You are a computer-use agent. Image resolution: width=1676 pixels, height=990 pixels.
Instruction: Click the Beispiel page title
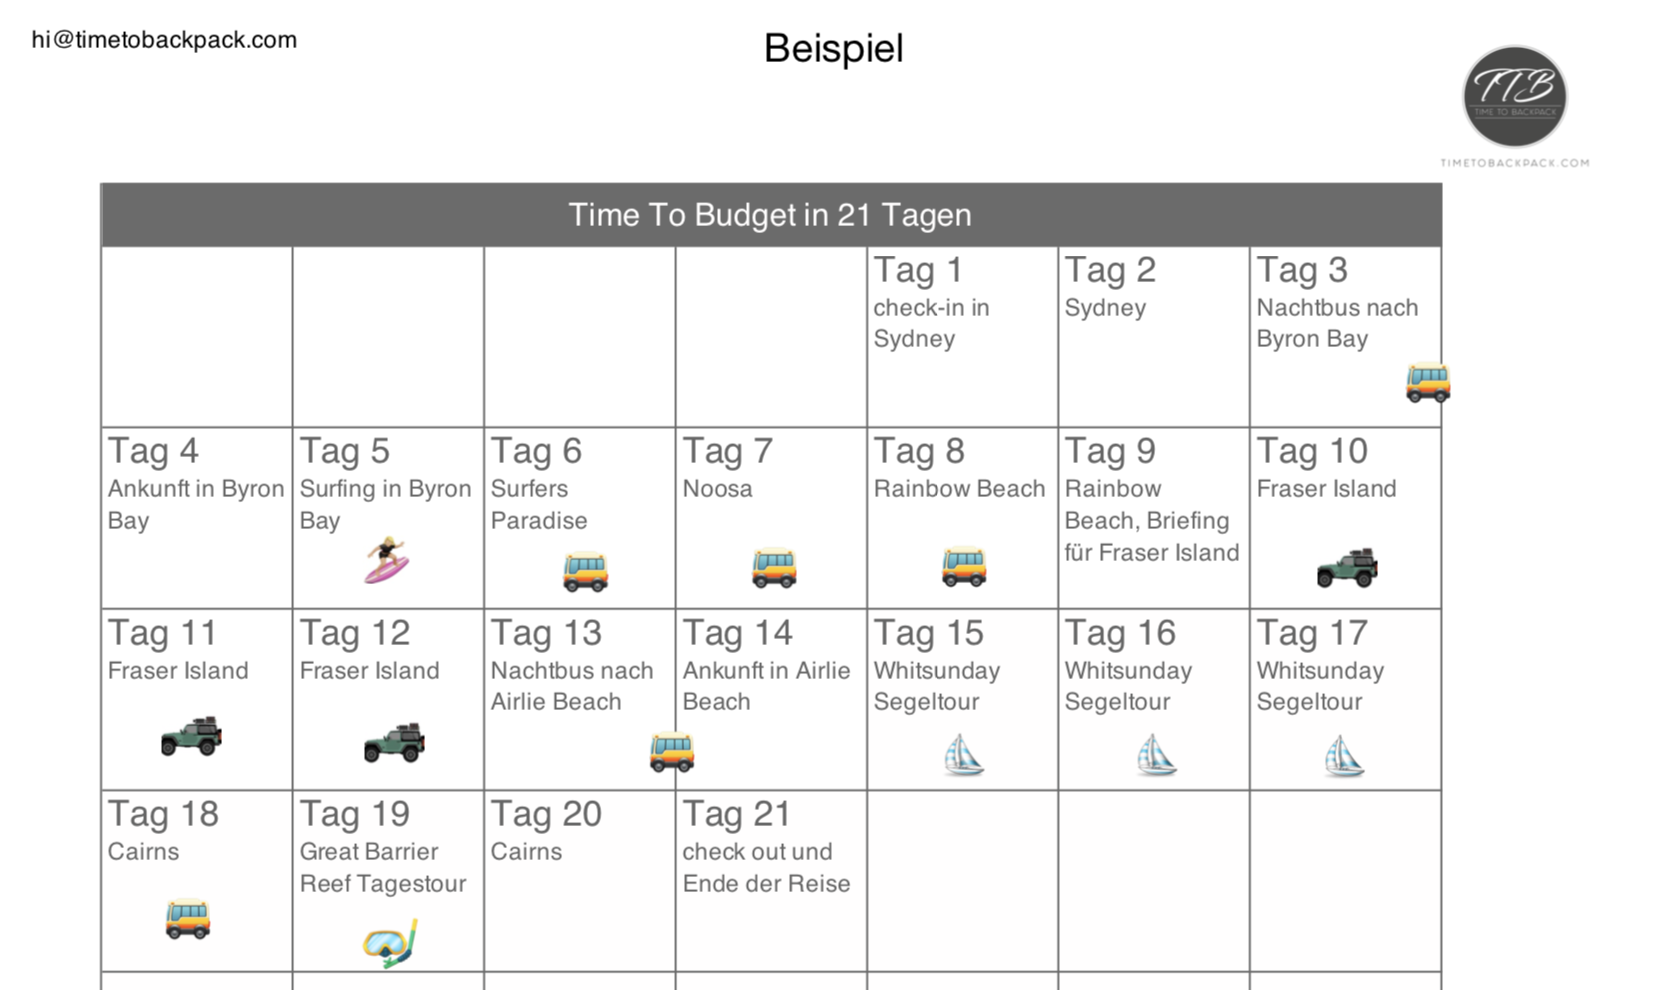833,48
